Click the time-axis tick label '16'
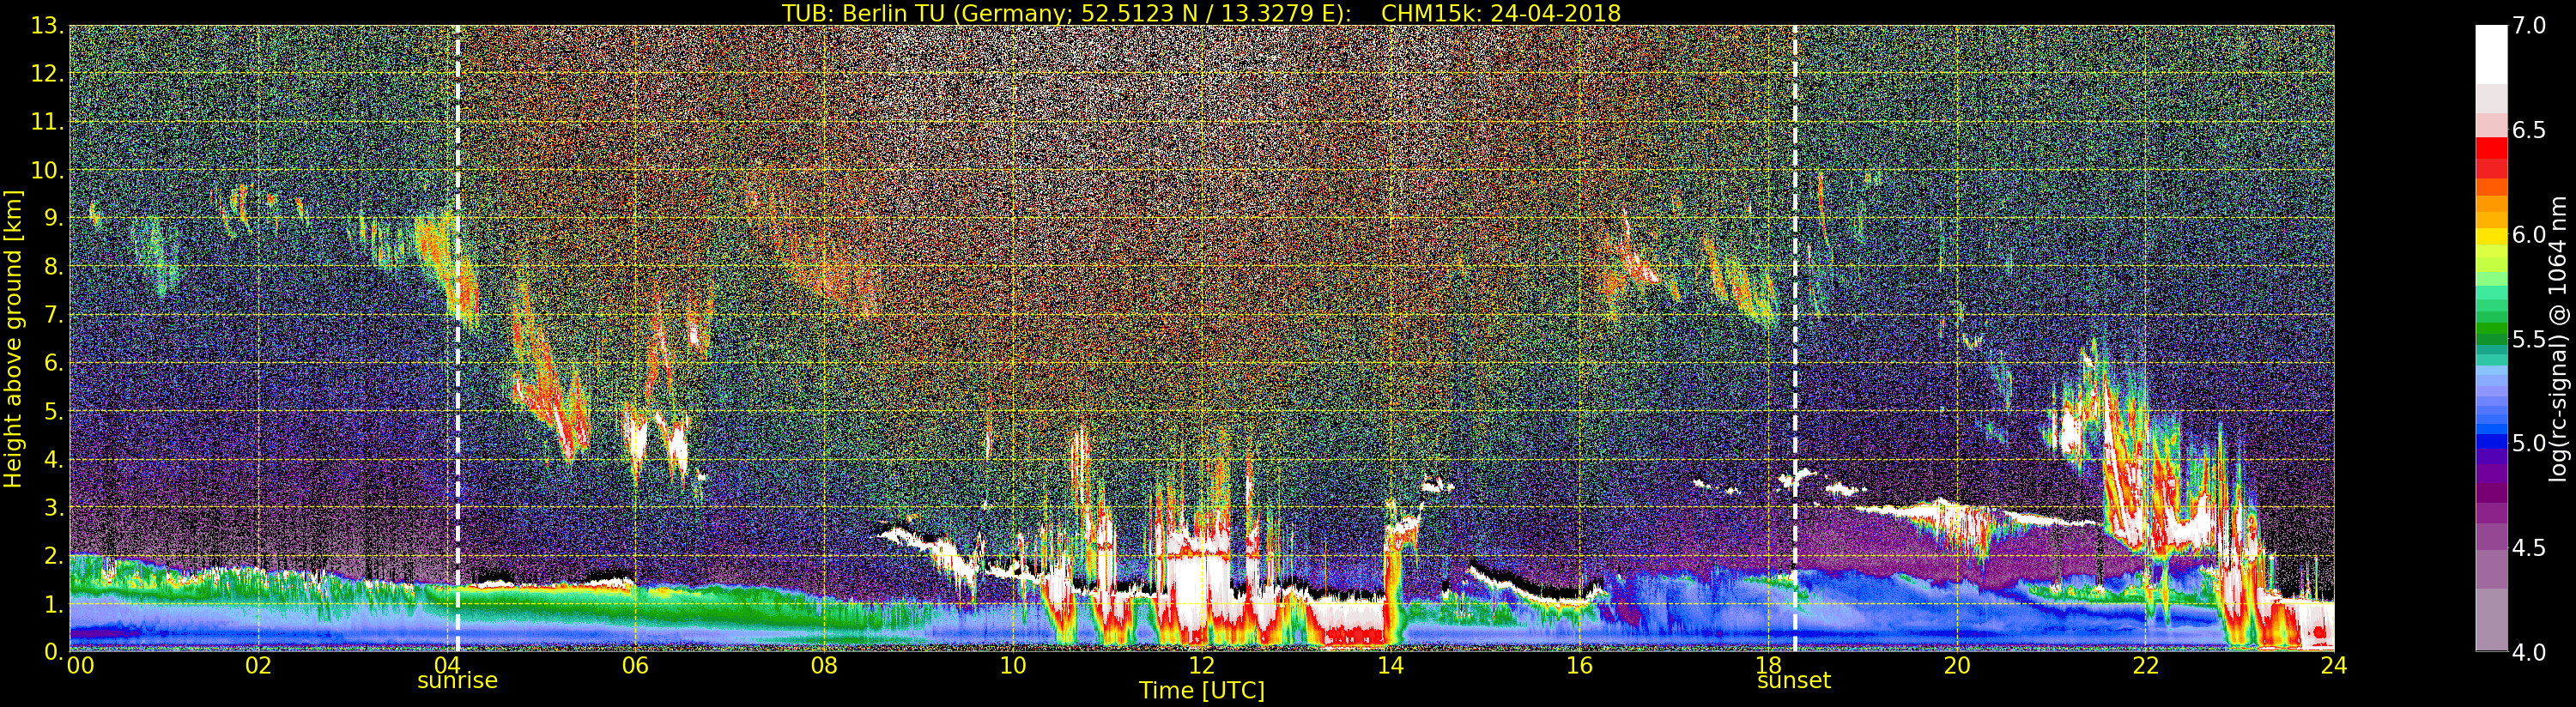 [x=1579, y=665]
